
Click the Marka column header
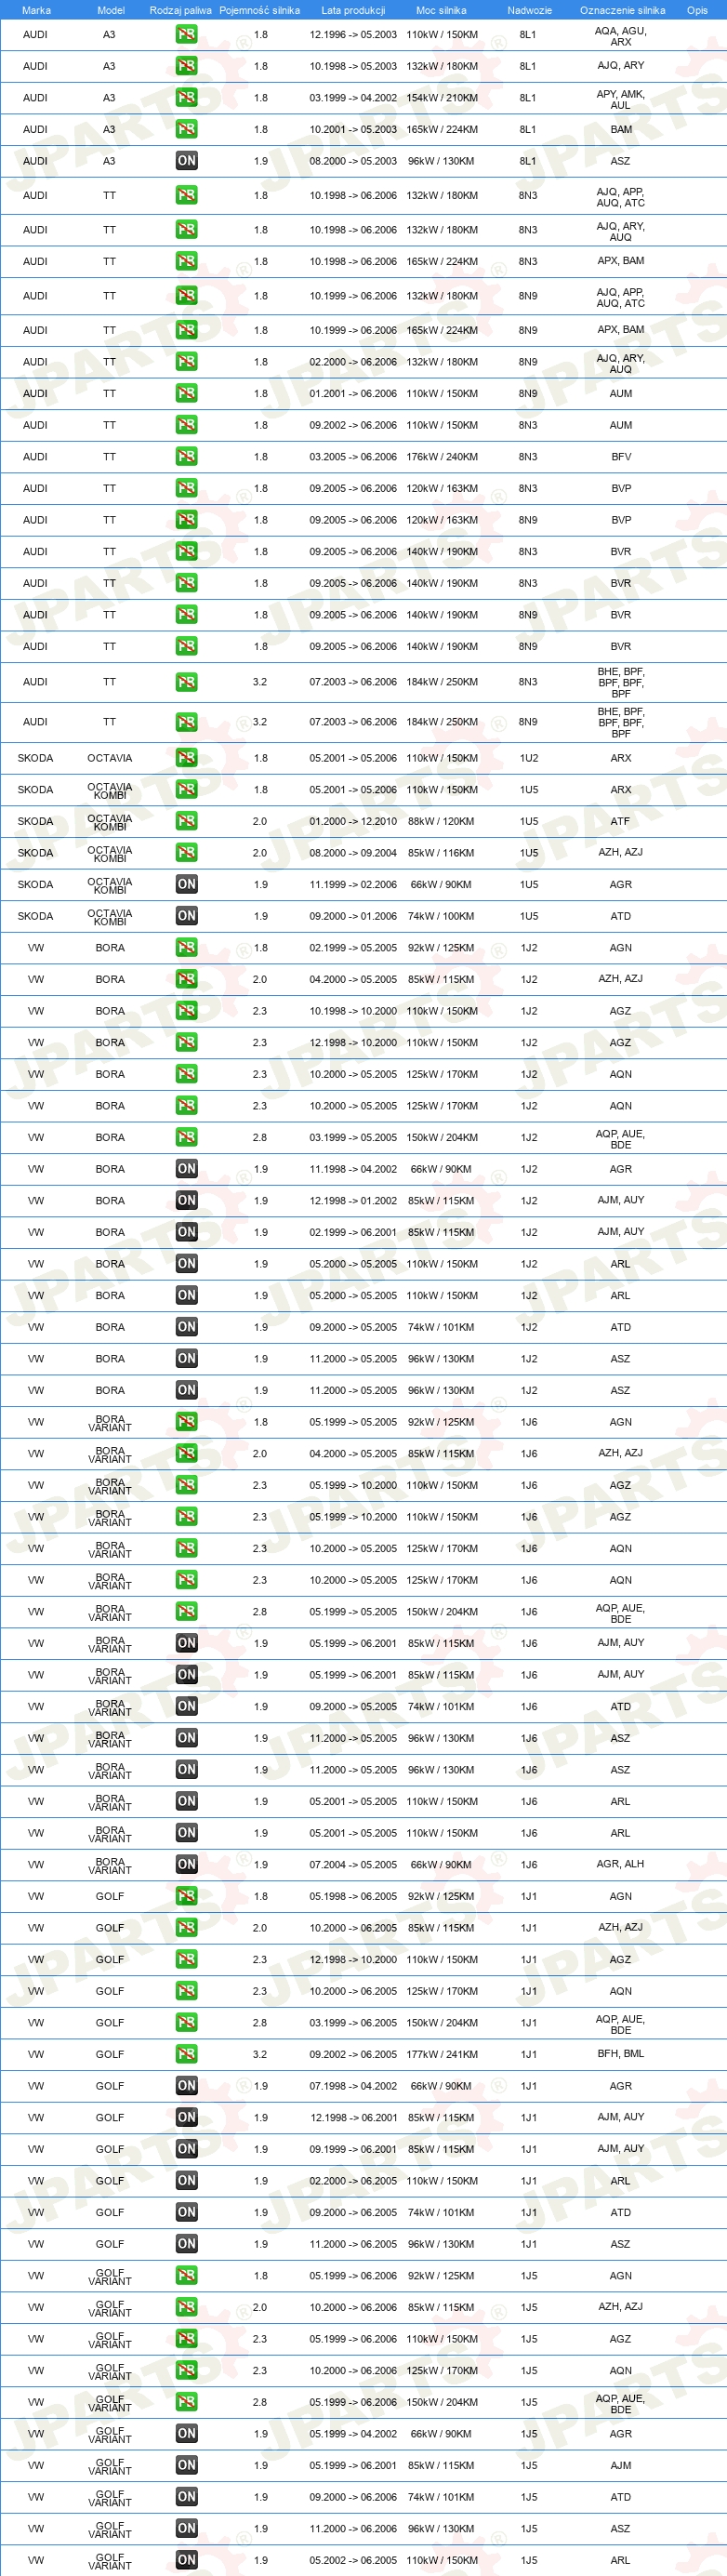click(x=36, y=10)
